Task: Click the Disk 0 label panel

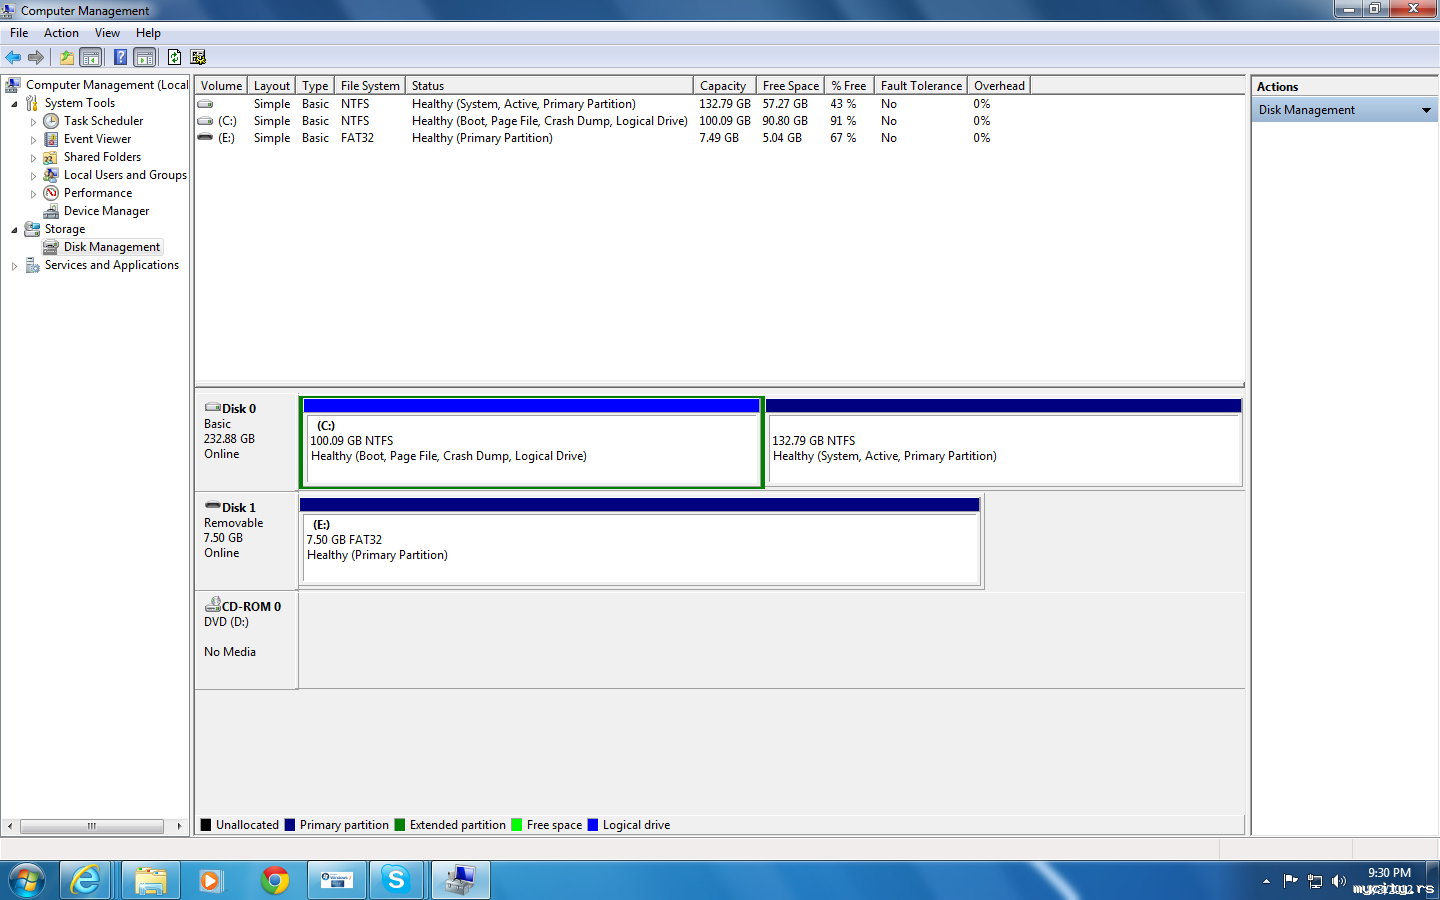Action: [246, 441]
